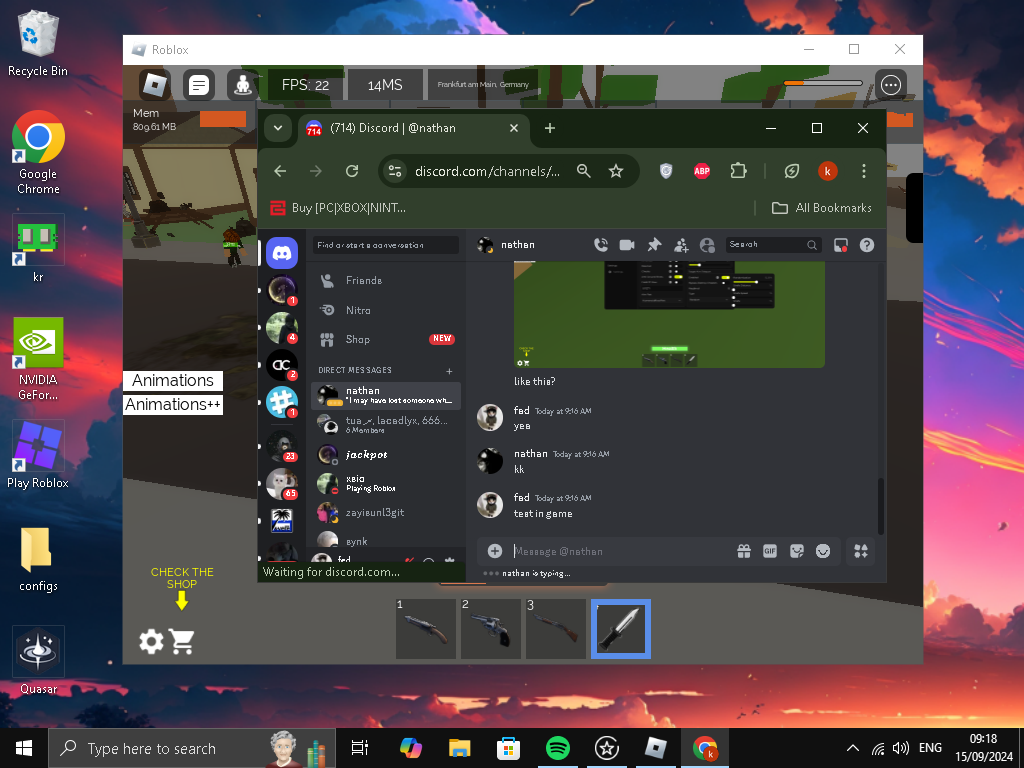The image size is (1024, 768).
Task: Open the server with the AC logo
Action: (282, 365)
